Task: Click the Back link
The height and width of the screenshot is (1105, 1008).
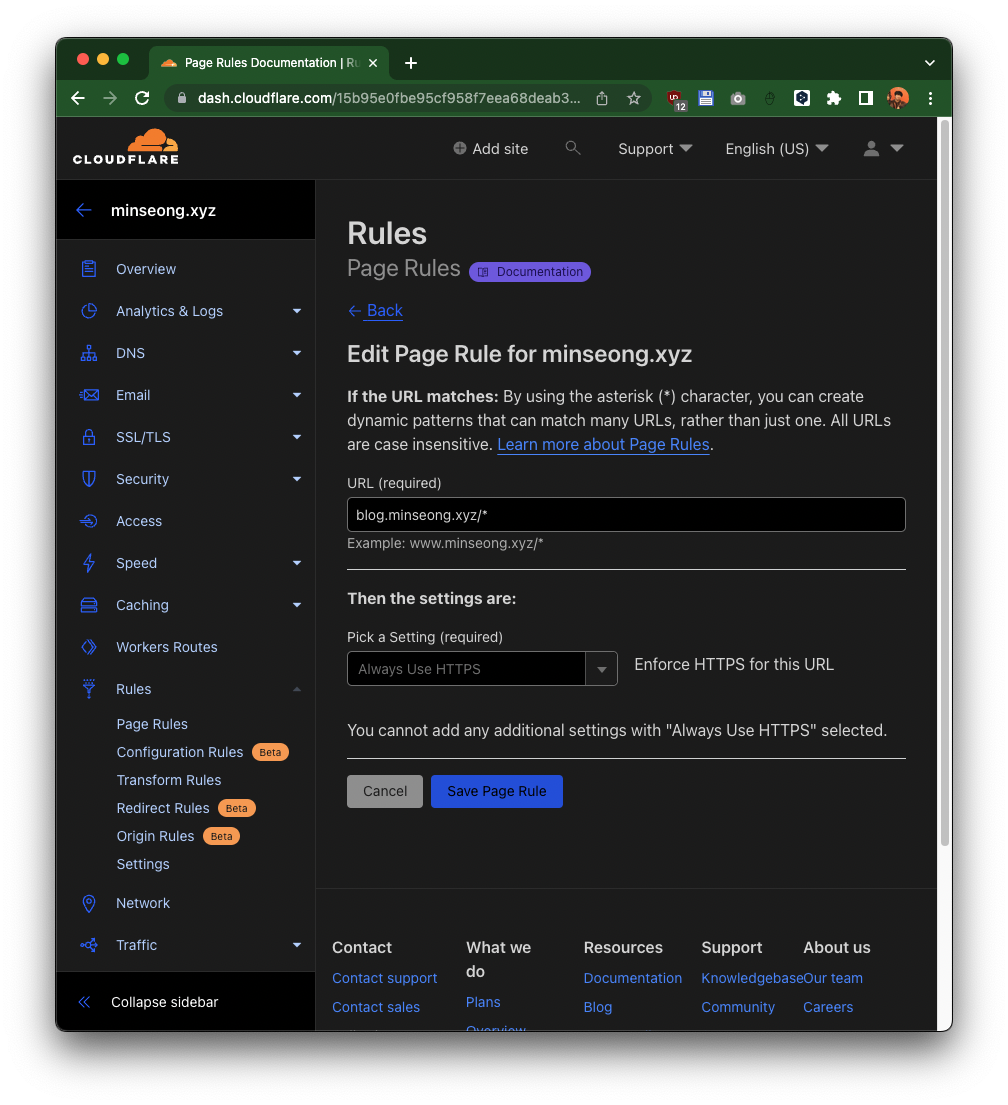Action: [376, 311]
